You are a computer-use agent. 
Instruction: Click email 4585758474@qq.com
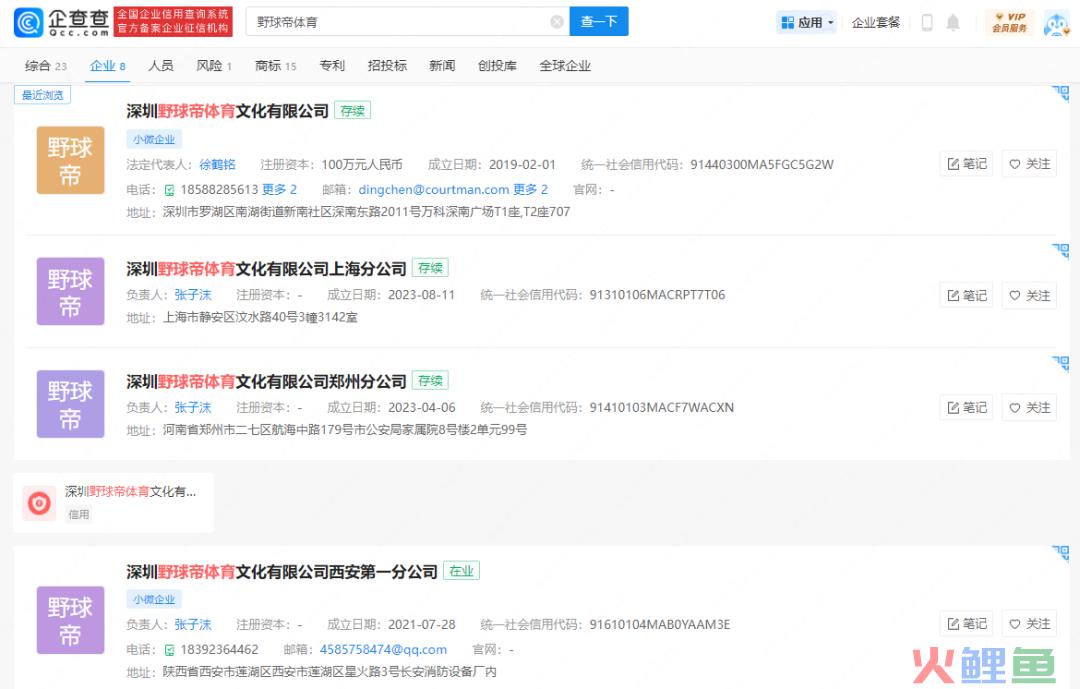pos(383,650)
